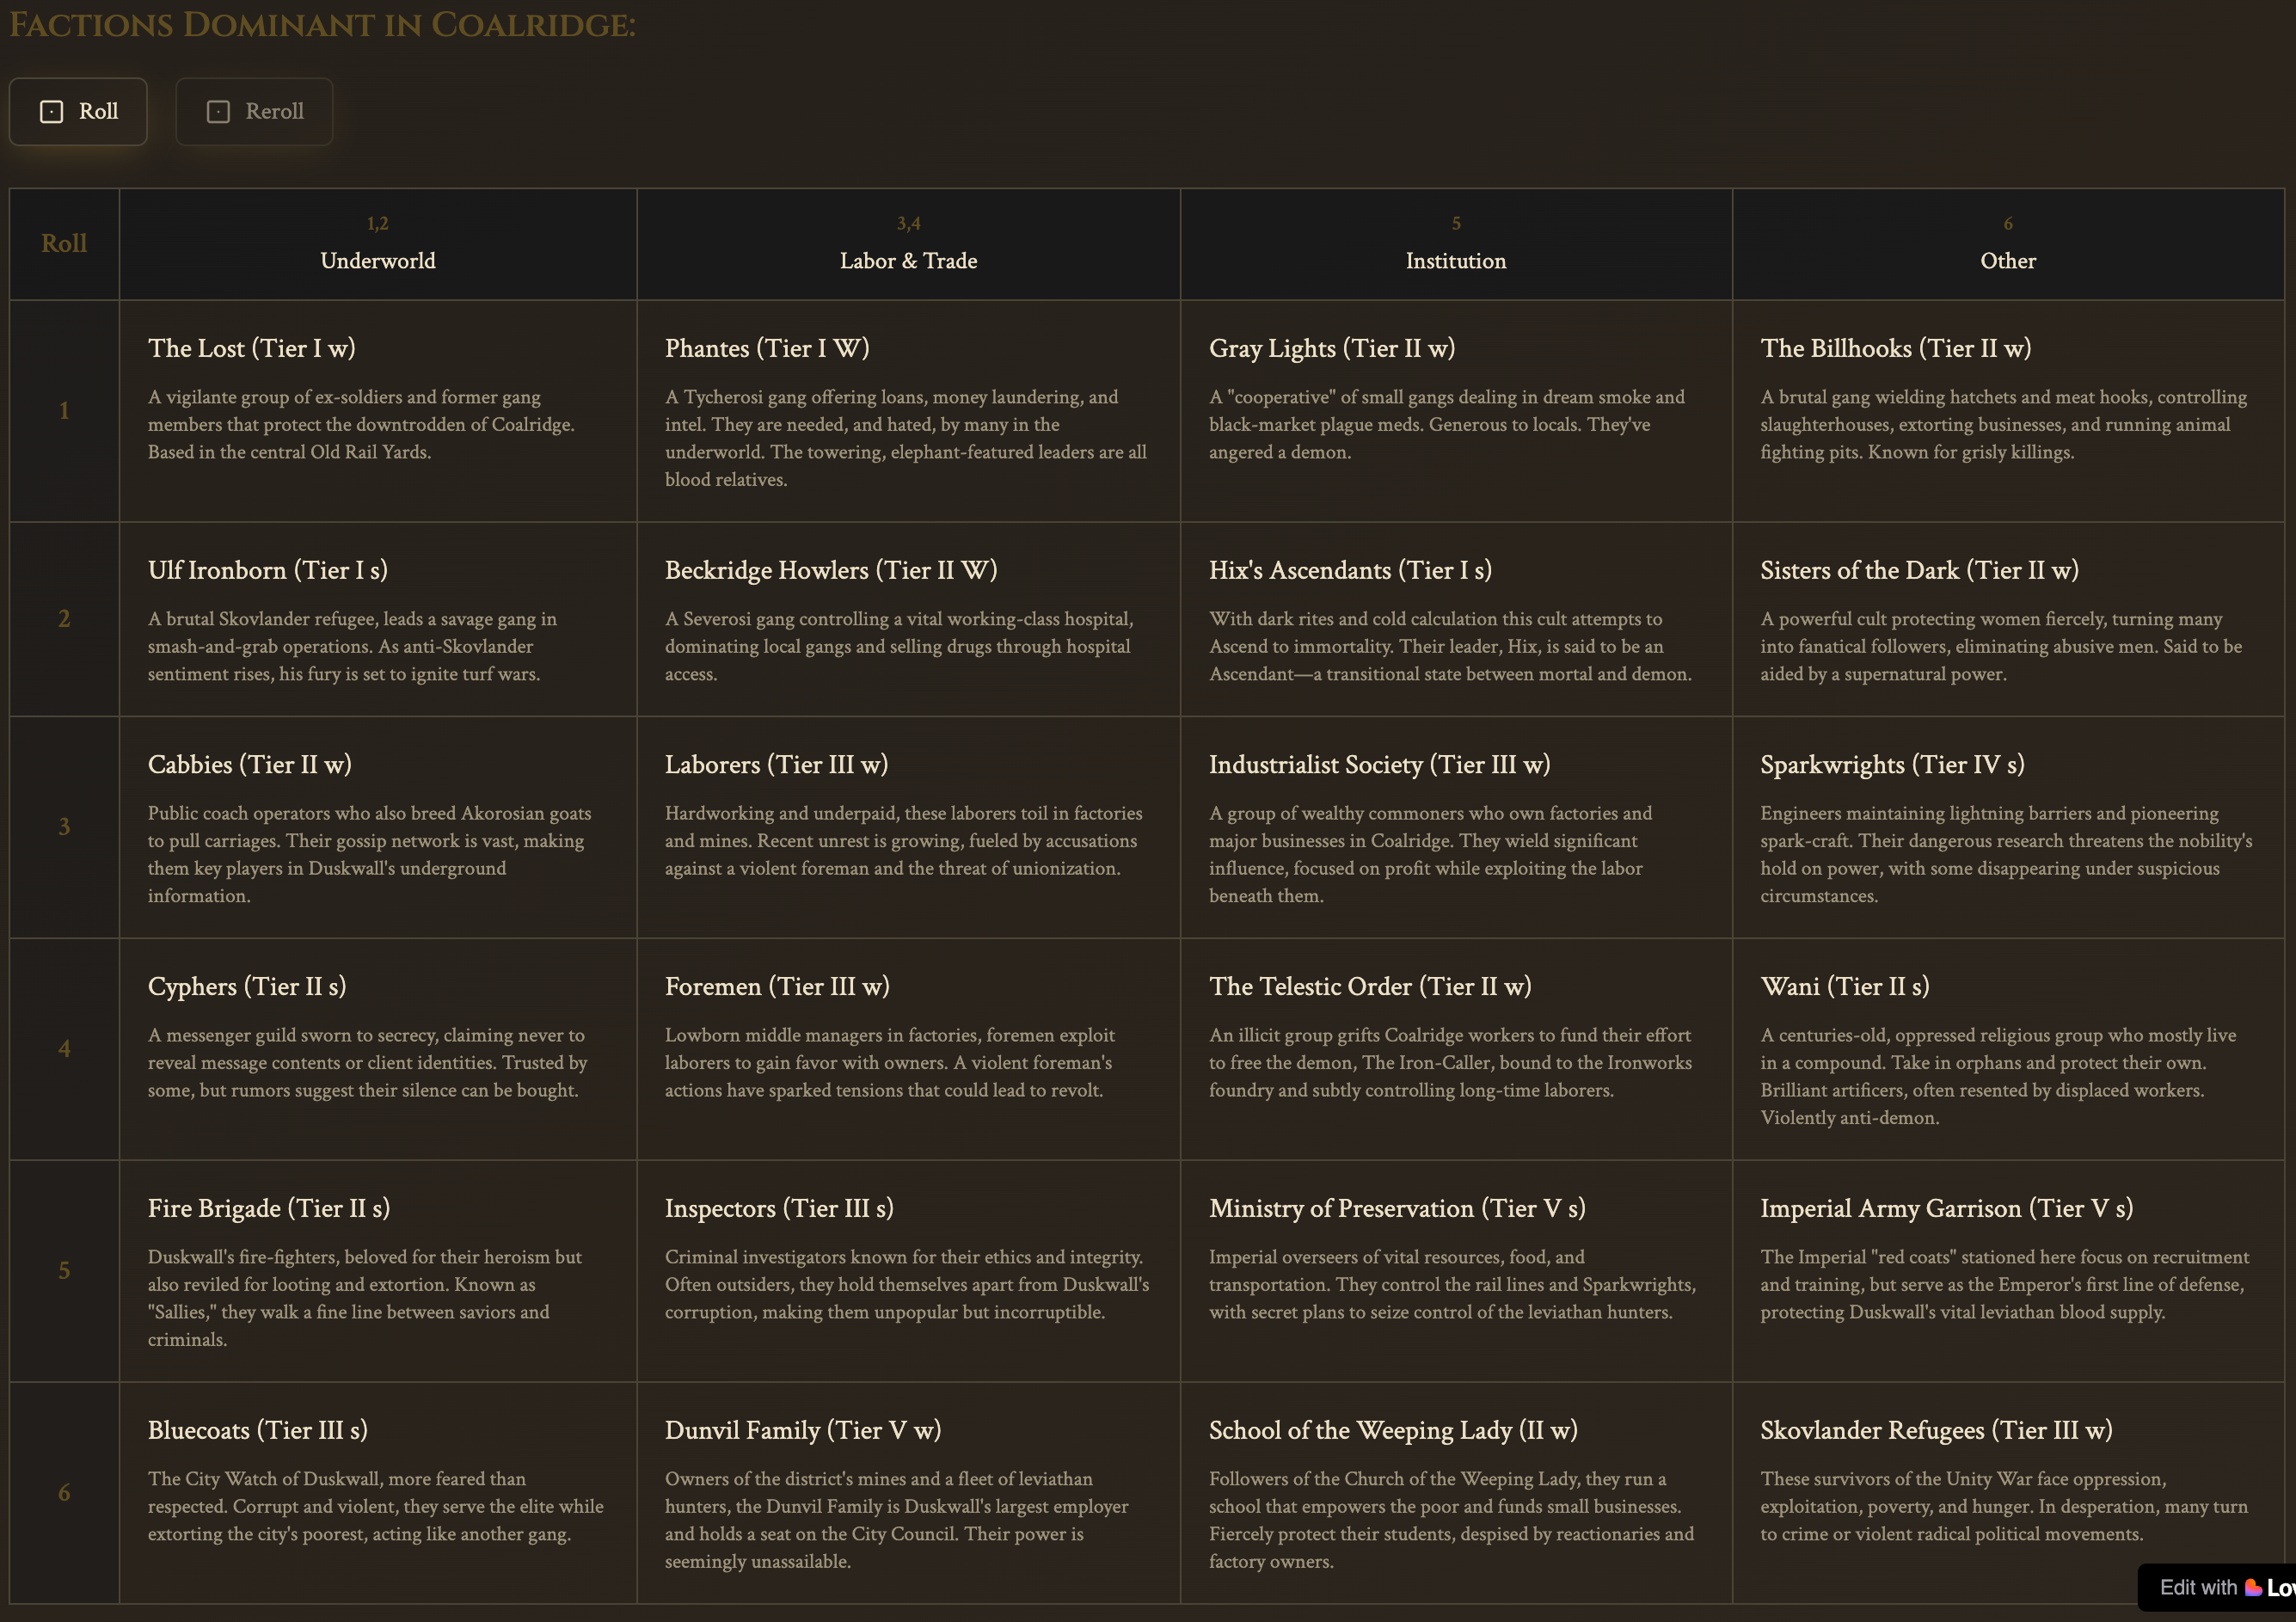The image size is (2296, 1622).
Task: Click the Lovable logo in Edit badge
Action: tap(2253, 1587)
